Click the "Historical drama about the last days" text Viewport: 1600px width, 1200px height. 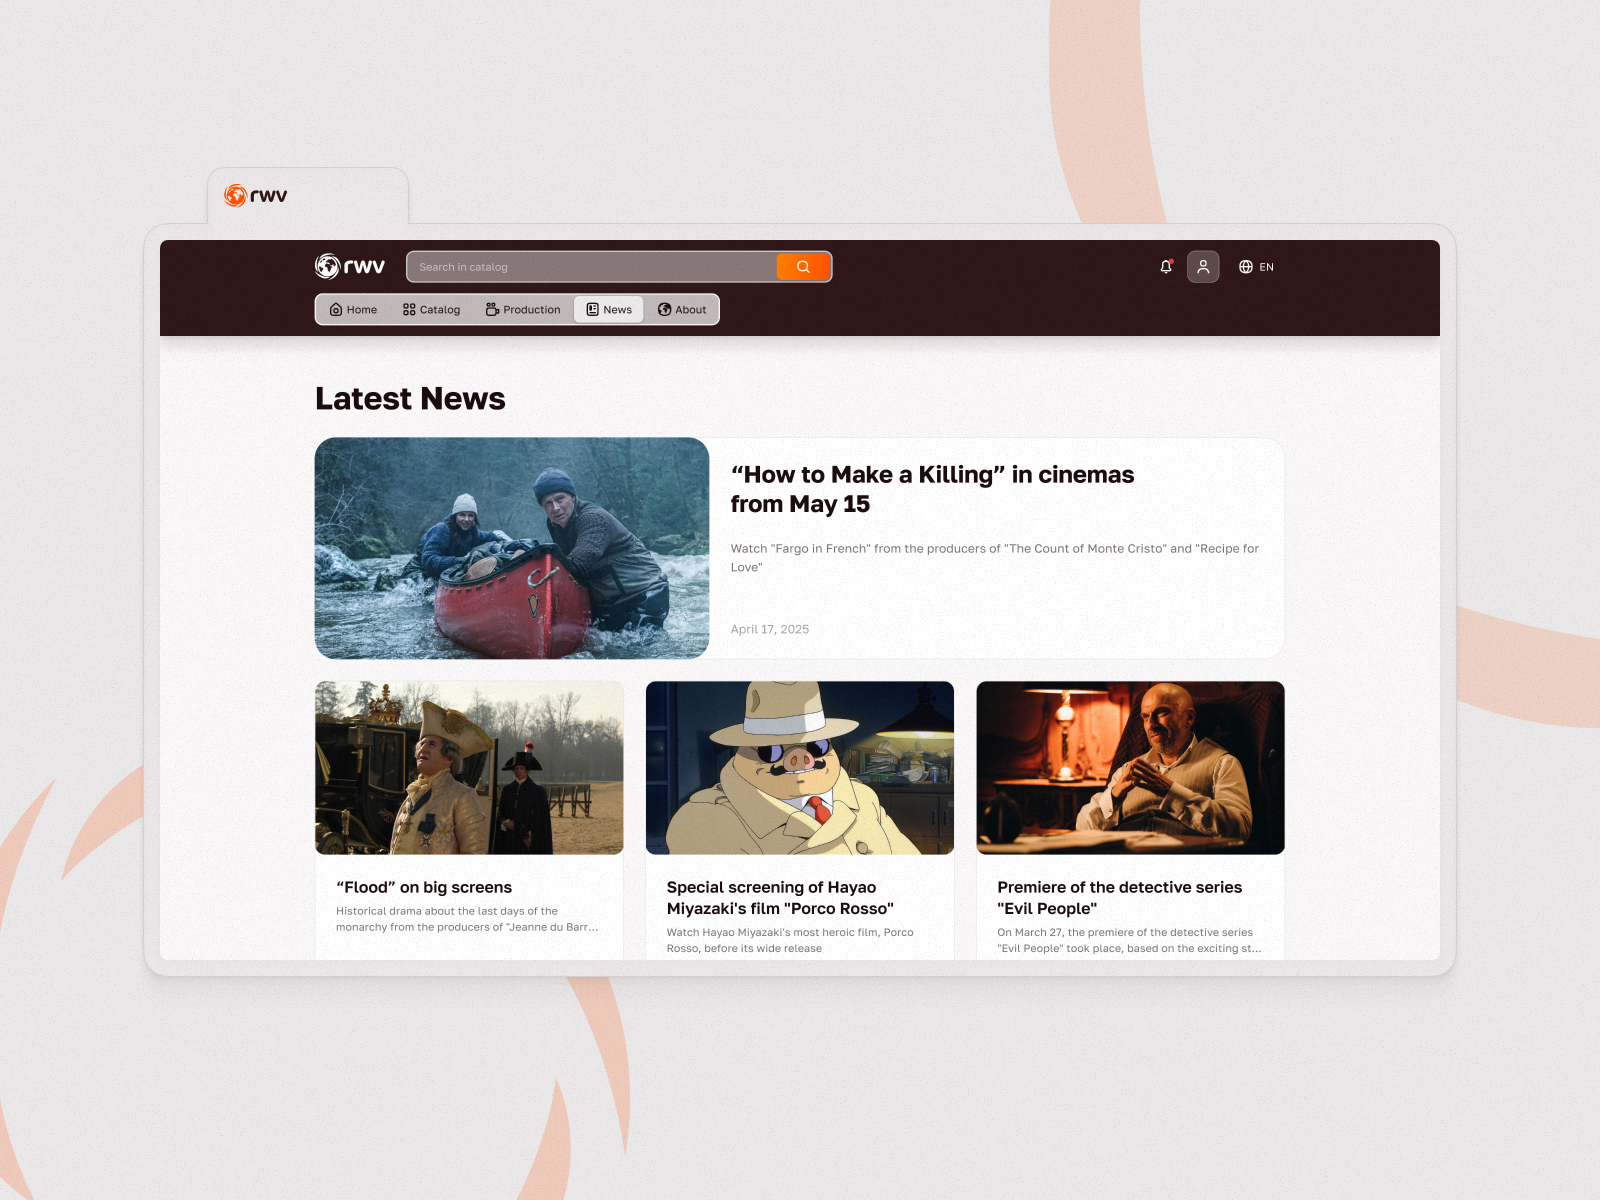pos(467,919)
